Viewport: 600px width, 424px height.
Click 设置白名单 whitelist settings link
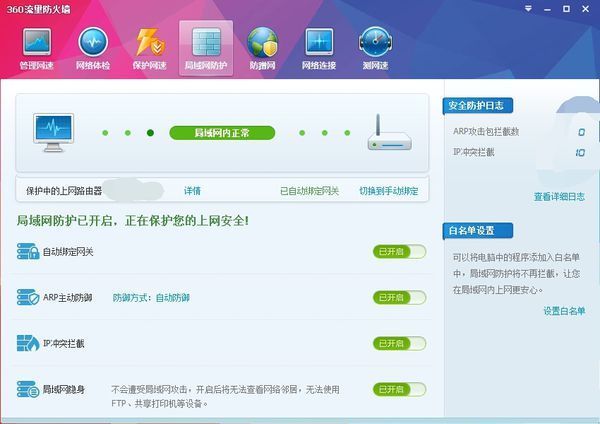(x=564, y=311)
